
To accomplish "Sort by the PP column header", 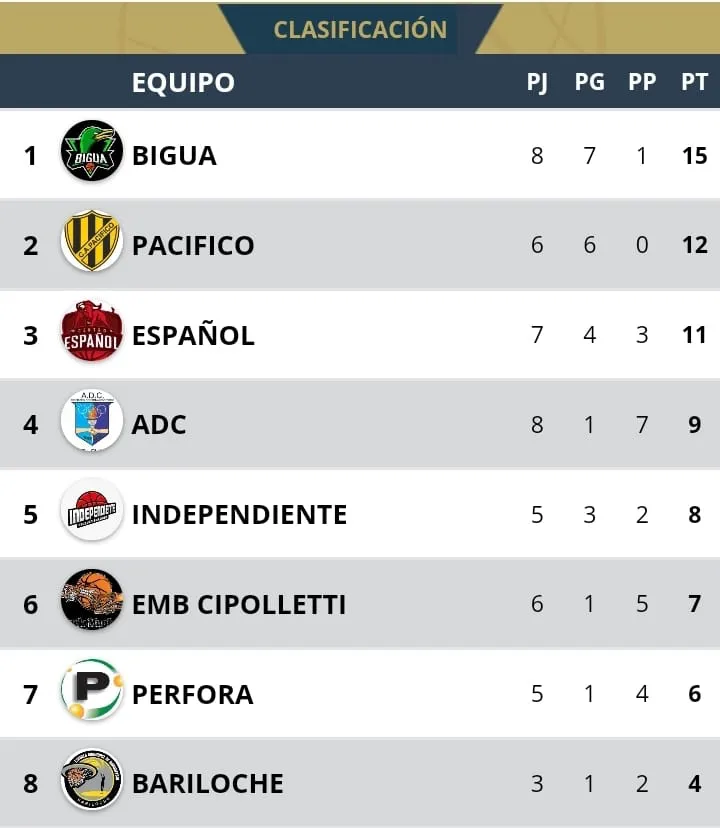I will 642,82.
